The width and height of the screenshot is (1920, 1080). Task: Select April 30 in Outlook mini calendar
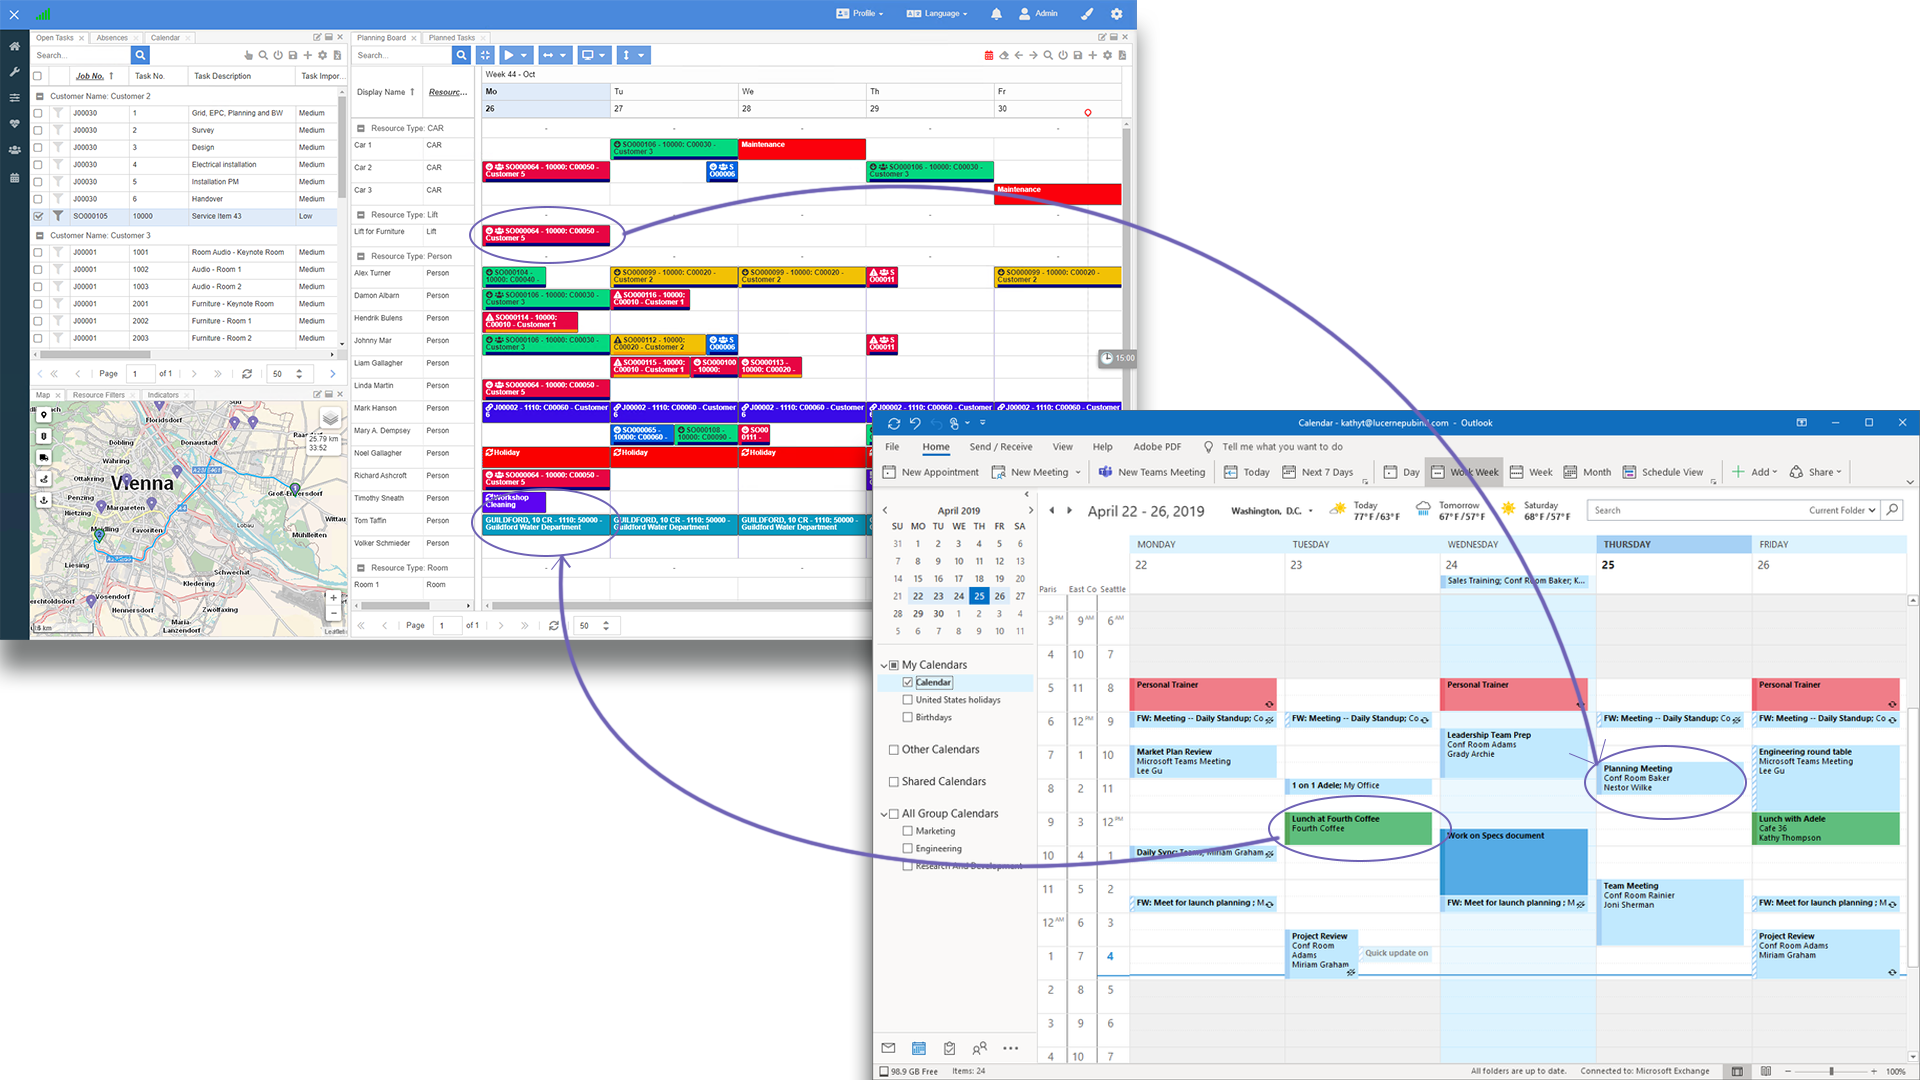(x=938, y=613)
